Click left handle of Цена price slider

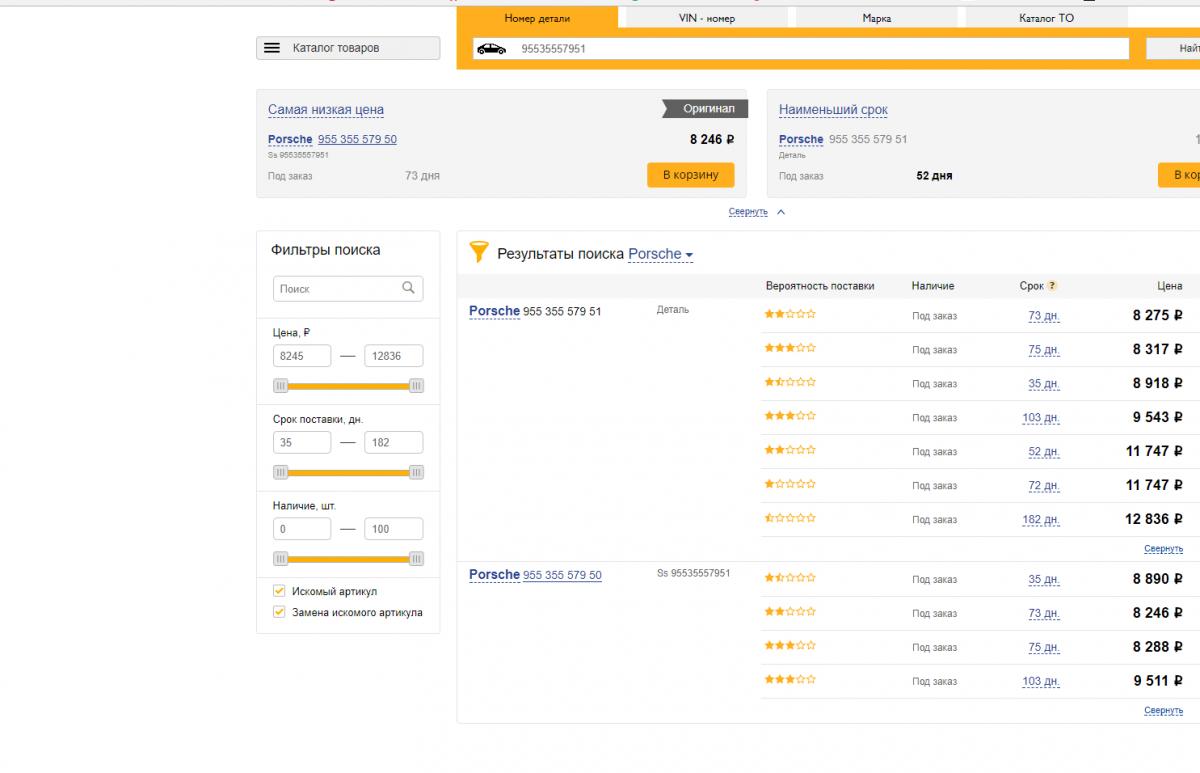(x=281, y=386)
